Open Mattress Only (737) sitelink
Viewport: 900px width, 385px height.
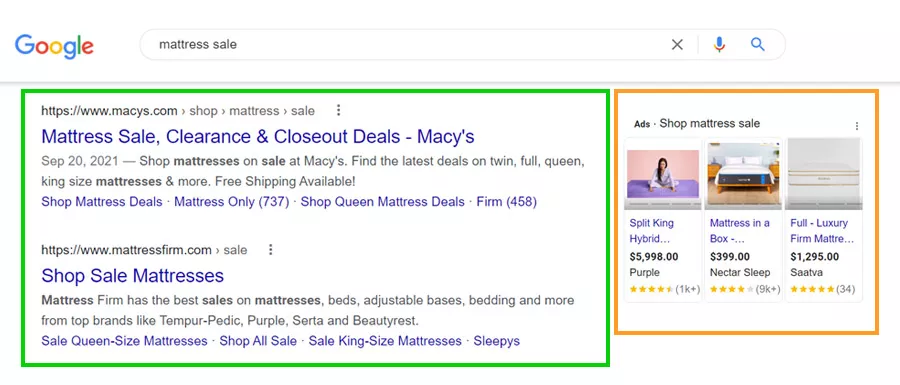click(x=231, y=202)
